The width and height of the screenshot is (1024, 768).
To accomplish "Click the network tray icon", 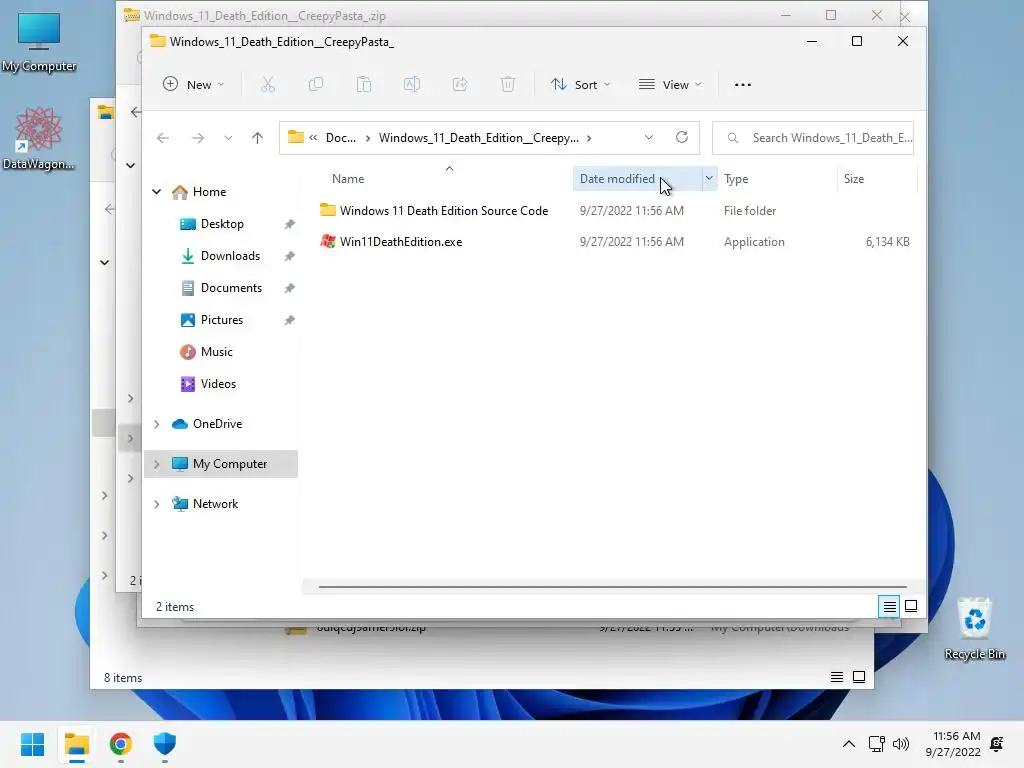I will coord(876,743).
